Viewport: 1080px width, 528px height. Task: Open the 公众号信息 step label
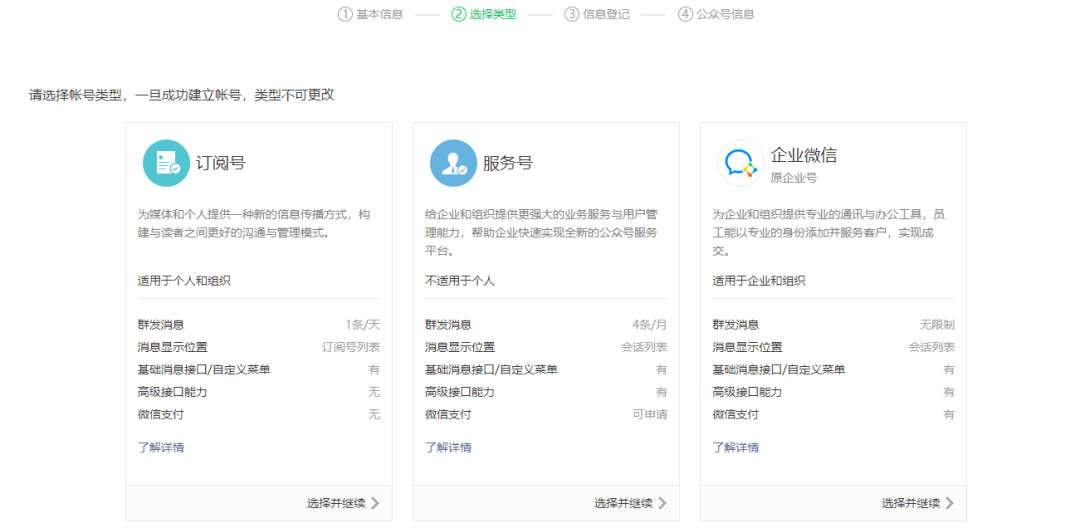(725, 14)
